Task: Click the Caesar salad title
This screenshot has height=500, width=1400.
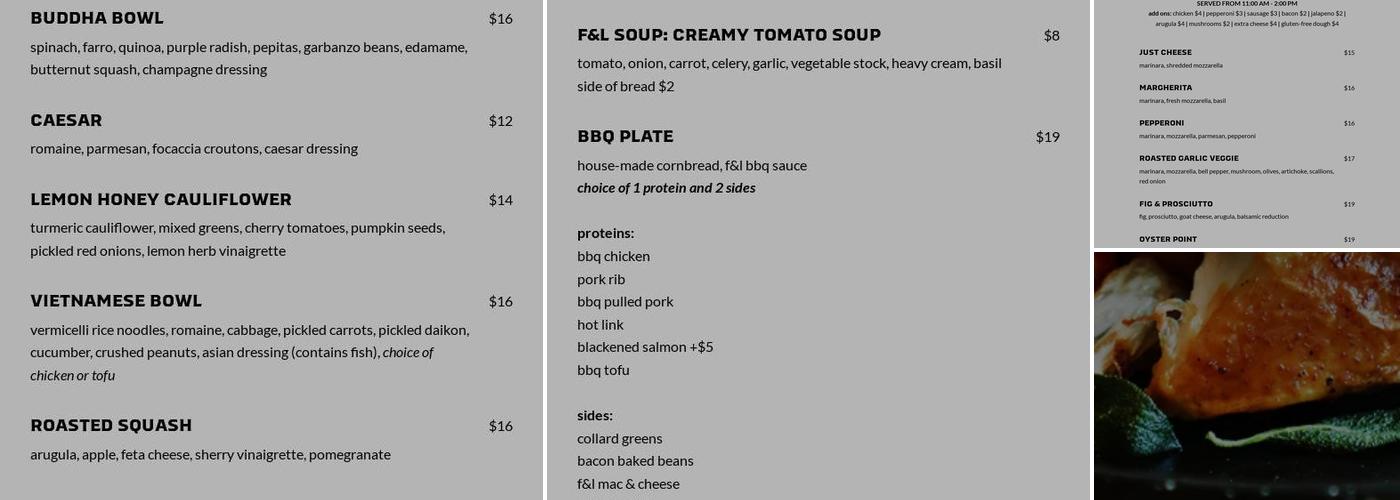Action: 66,120
